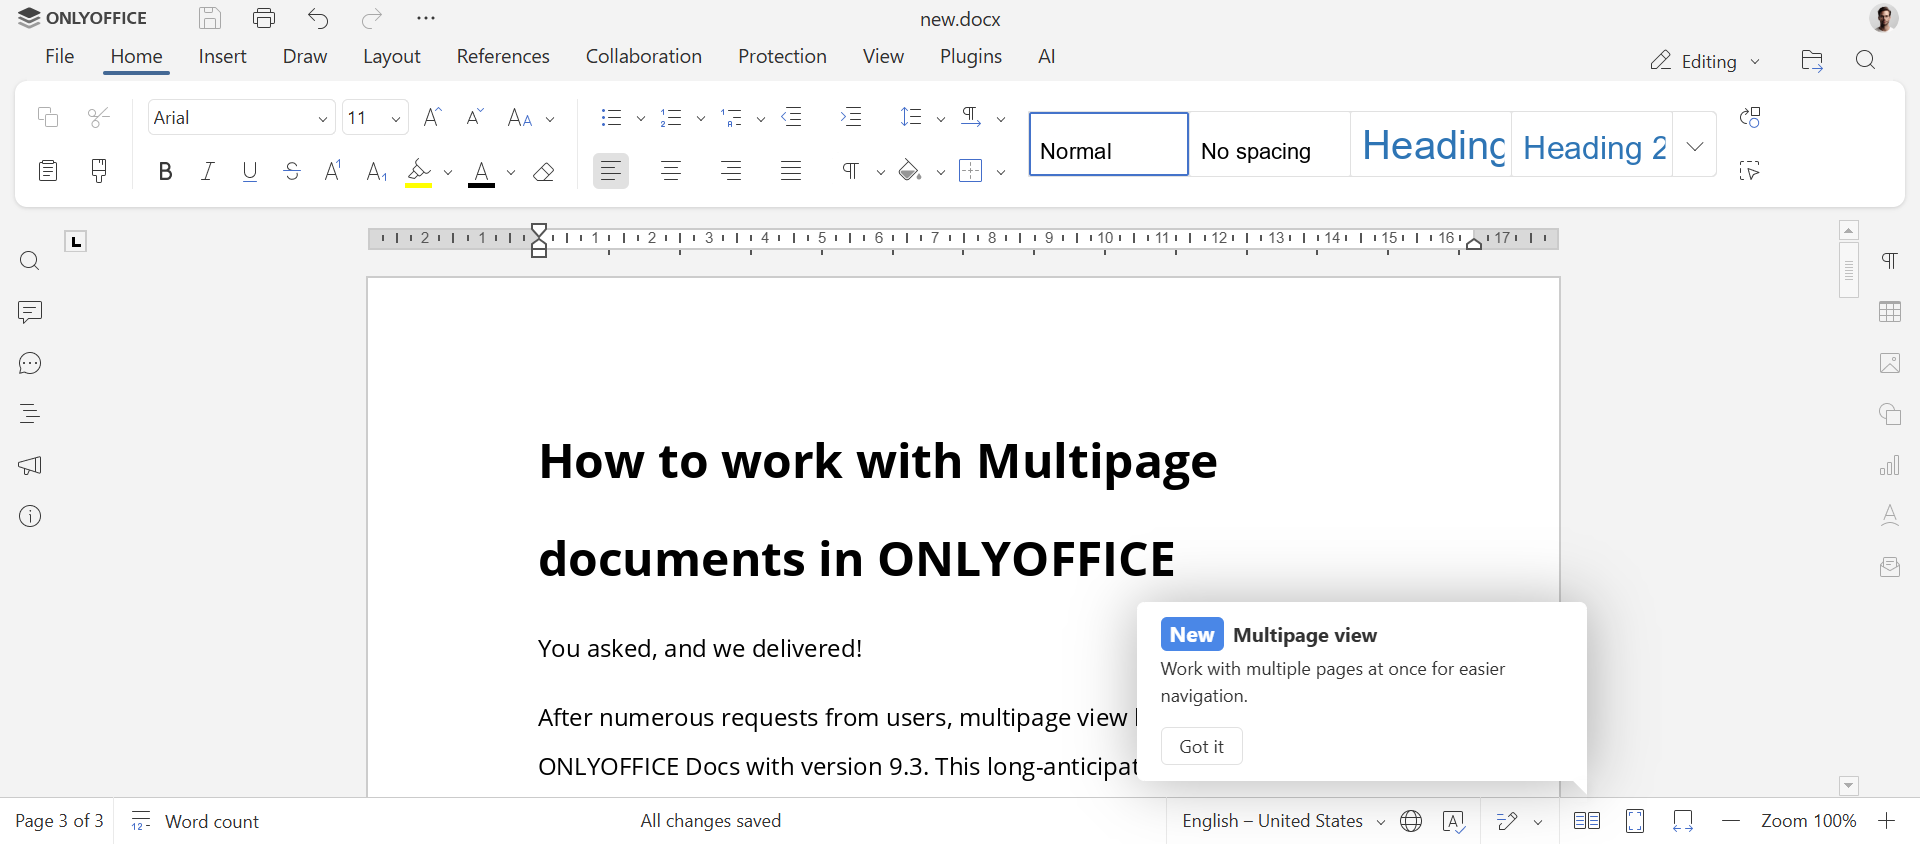
Task: Open the Comments panel in left sidebar
Action: [30, 312]
